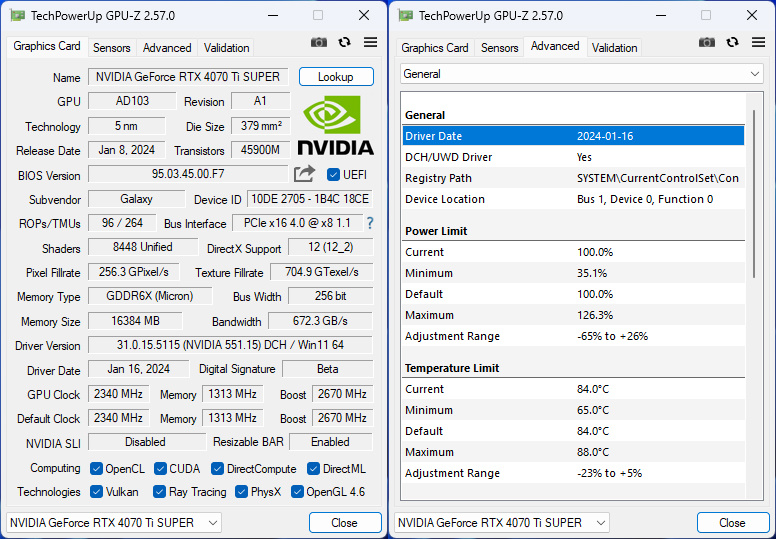This screenshot has width=776, height=539.
Task: Open the GPU selector dropdown in right window
Action: (501, 523)
